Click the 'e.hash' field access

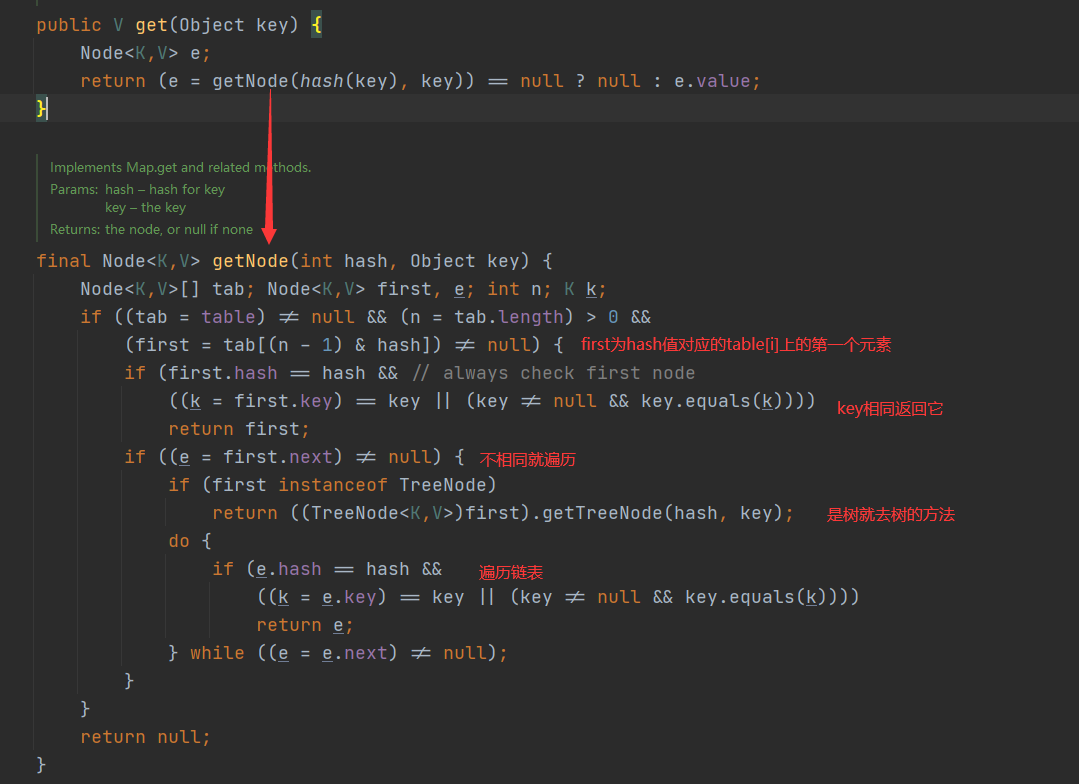tap(289, 569)
